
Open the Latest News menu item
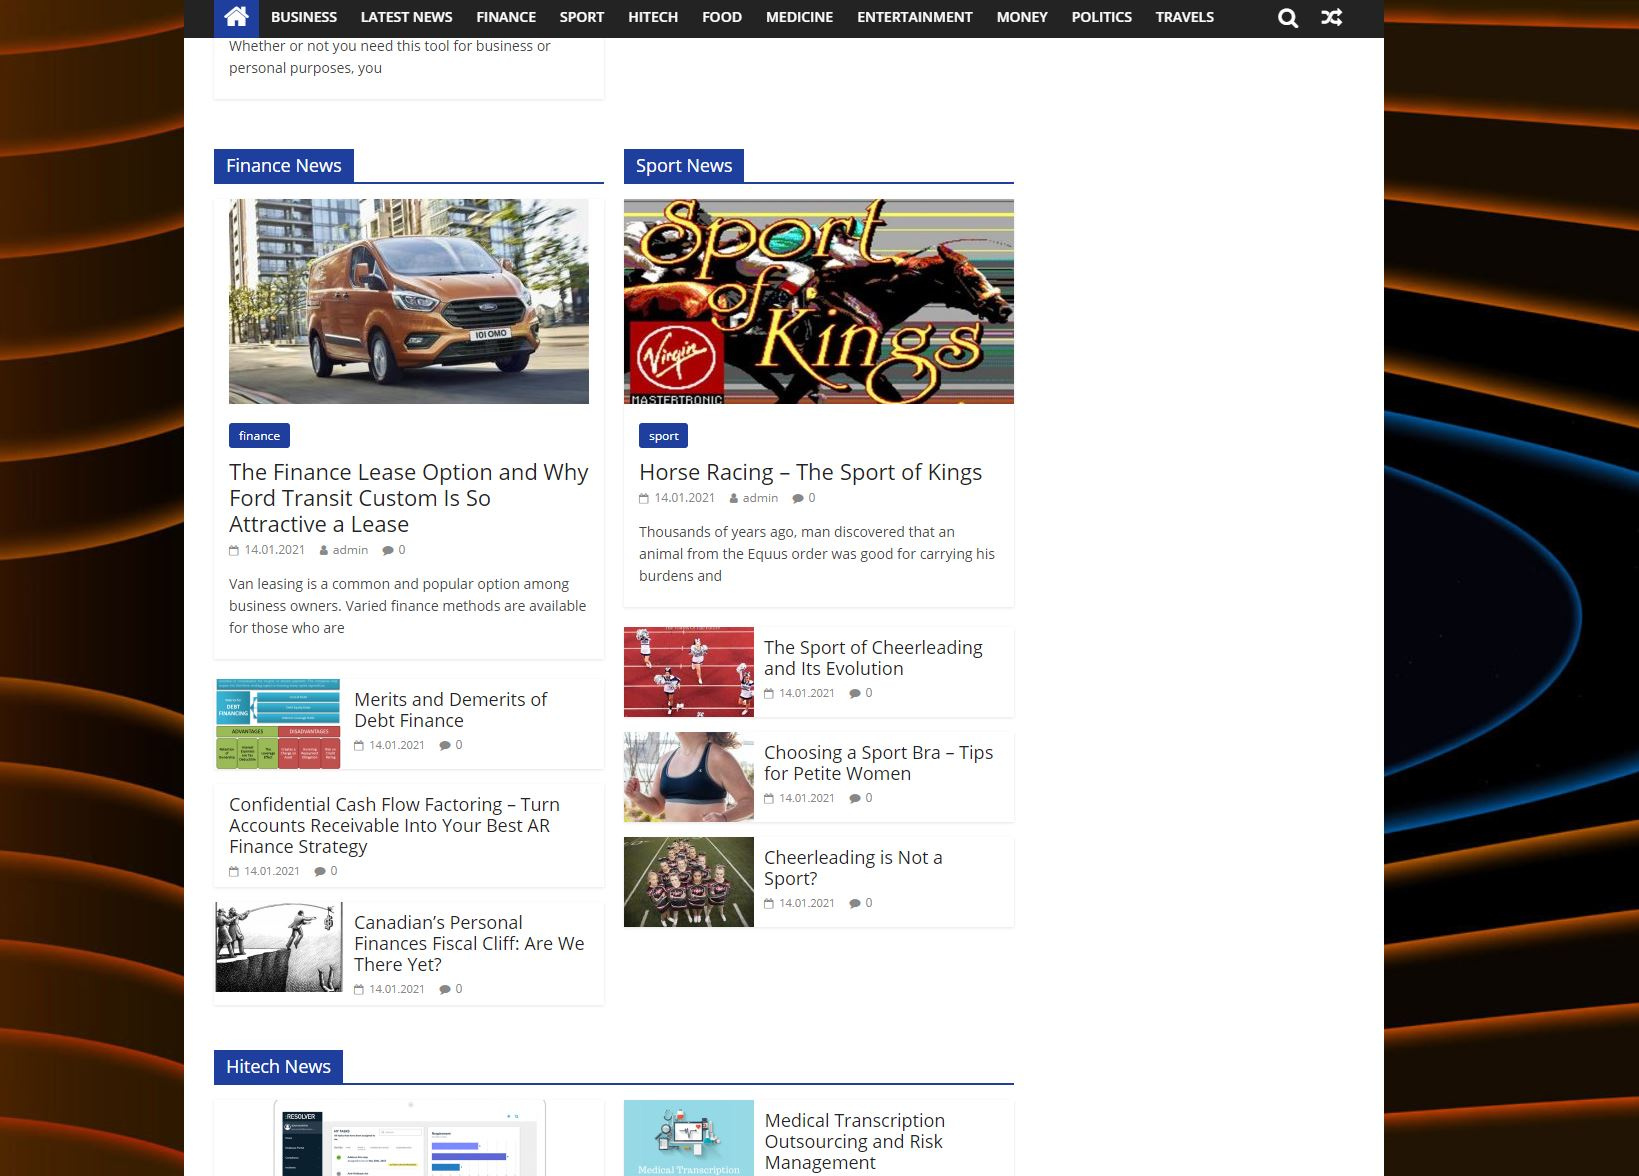406,17
